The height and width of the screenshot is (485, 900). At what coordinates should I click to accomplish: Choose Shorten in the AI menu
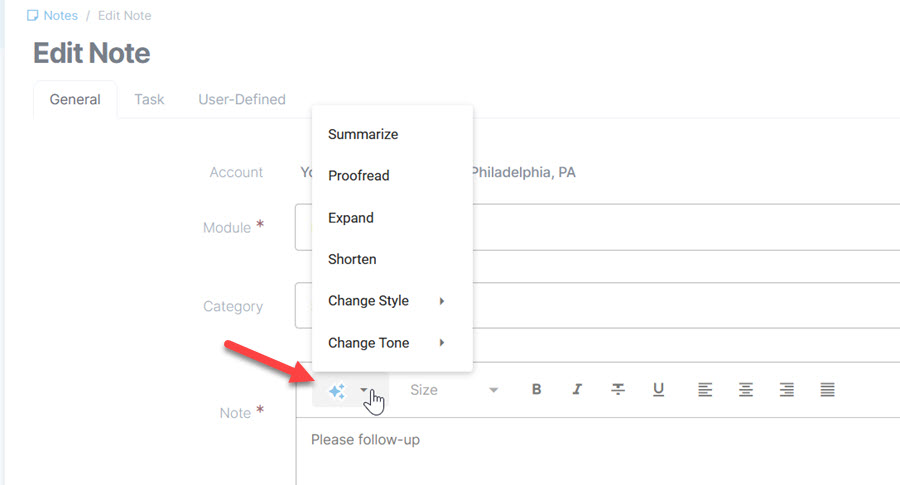352,259
